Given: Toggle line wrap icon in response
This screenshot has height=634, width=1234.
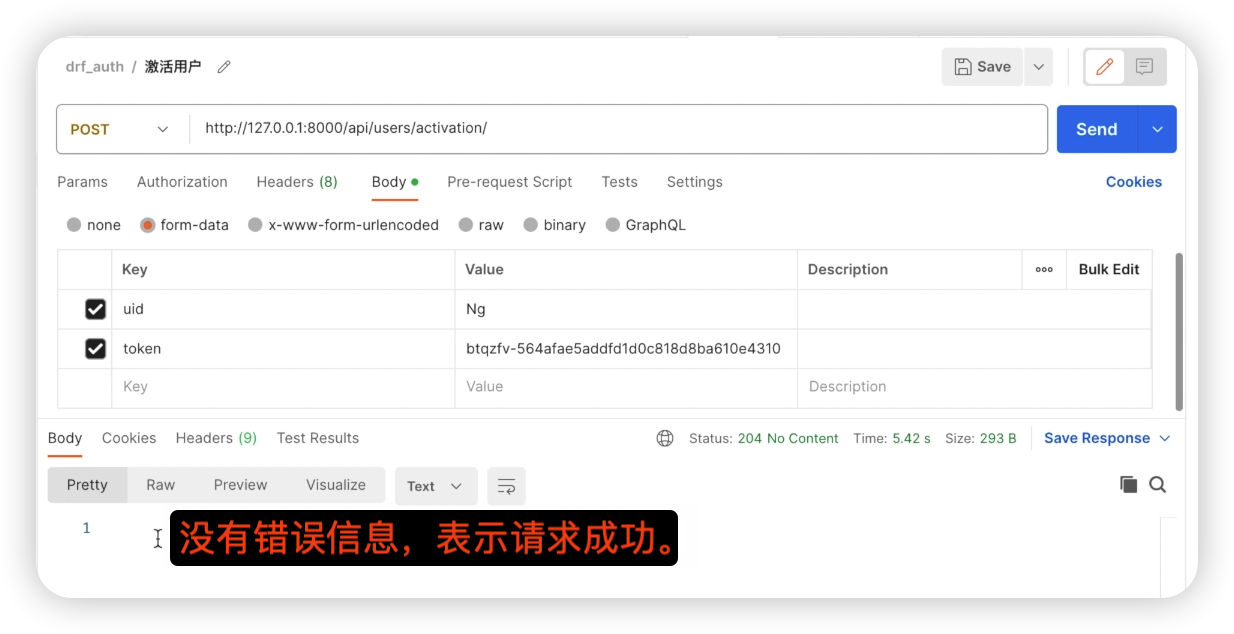Looking at the screenshot, I should click(506, 486).
